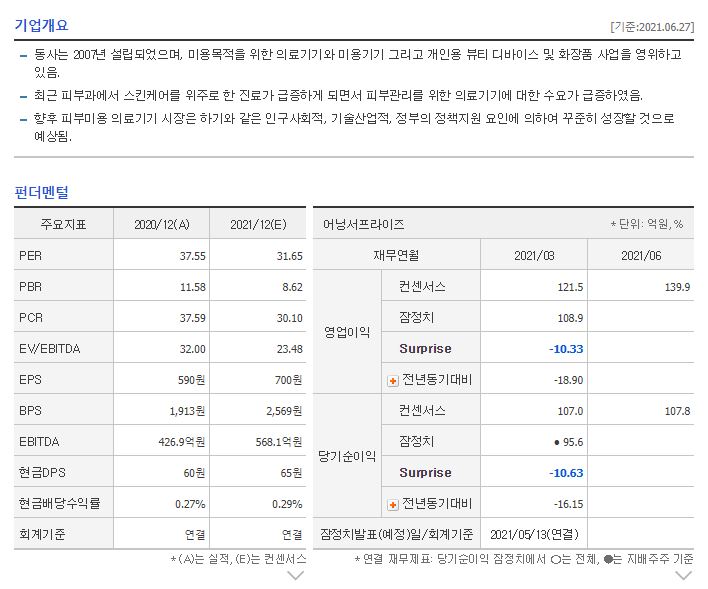Select the 회계기준 row label
Screen dimensions: 708x589
tap(42, 535)
